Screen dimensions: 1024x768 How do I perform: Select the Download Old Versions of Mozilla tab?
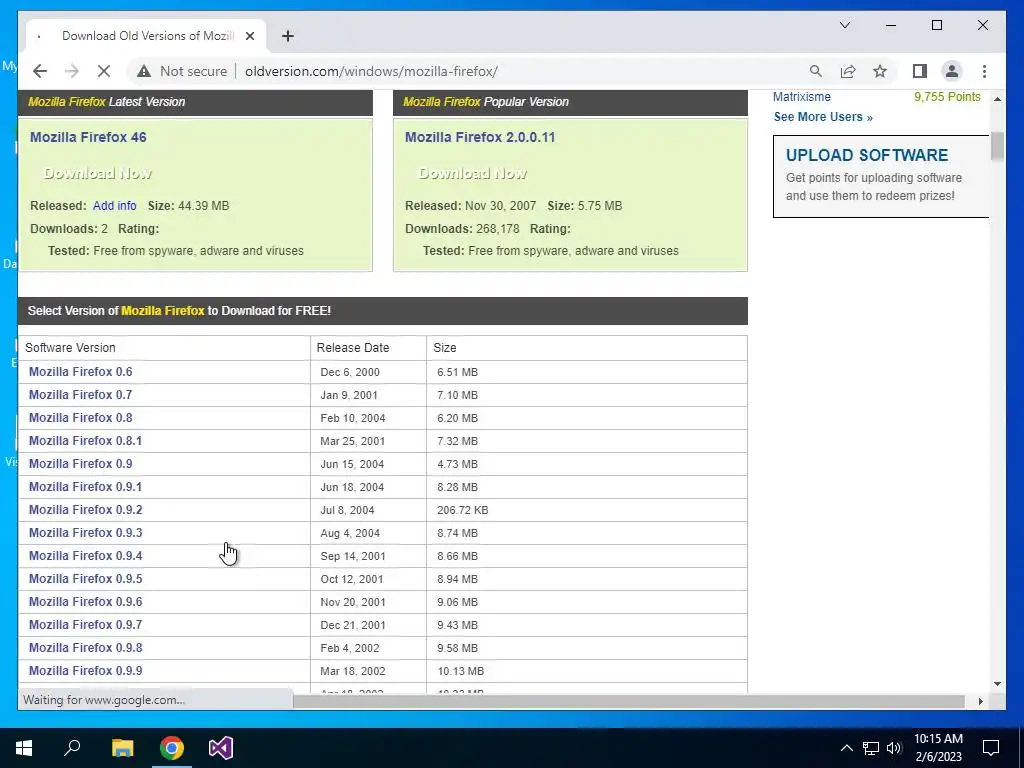tap(146, 36)
